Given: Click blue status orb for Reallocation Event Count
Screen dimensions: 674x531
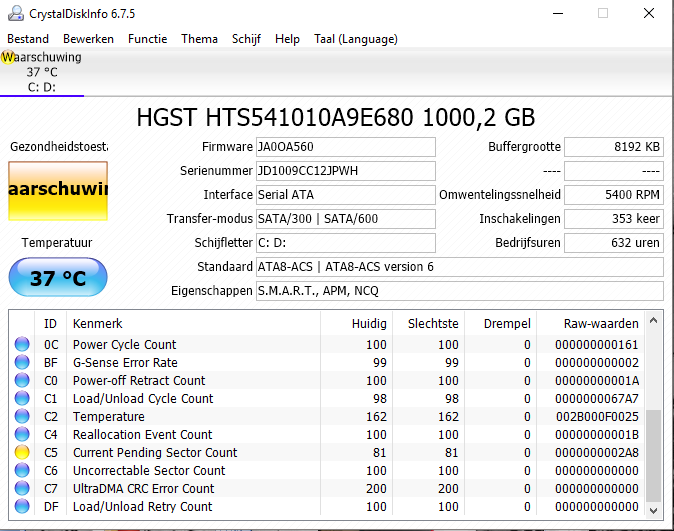Looking at the screenshot, I should coord(22,435).
